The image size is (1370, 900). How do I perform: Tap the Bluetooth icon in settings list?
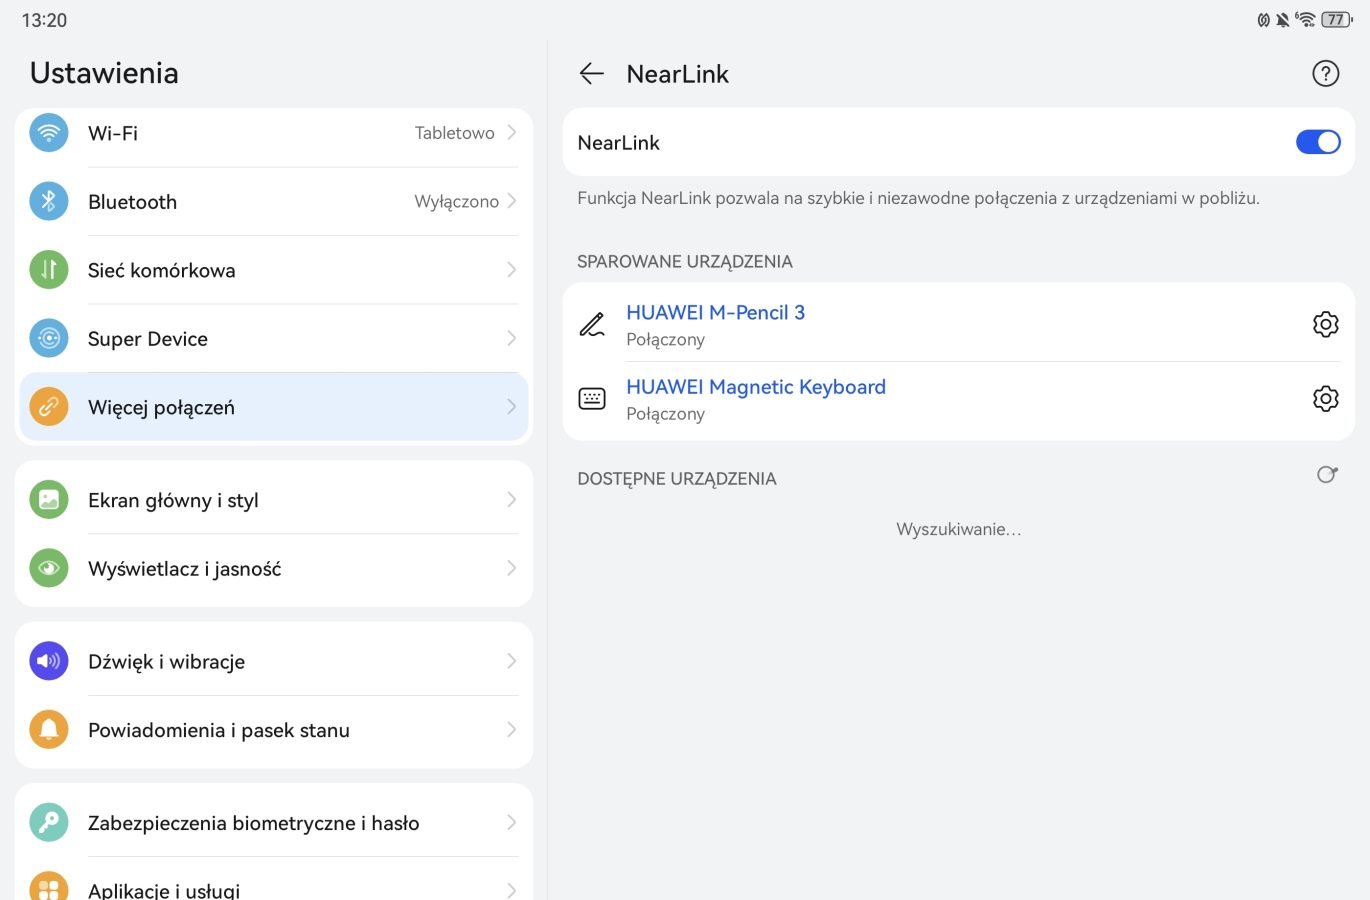[49, 201]
